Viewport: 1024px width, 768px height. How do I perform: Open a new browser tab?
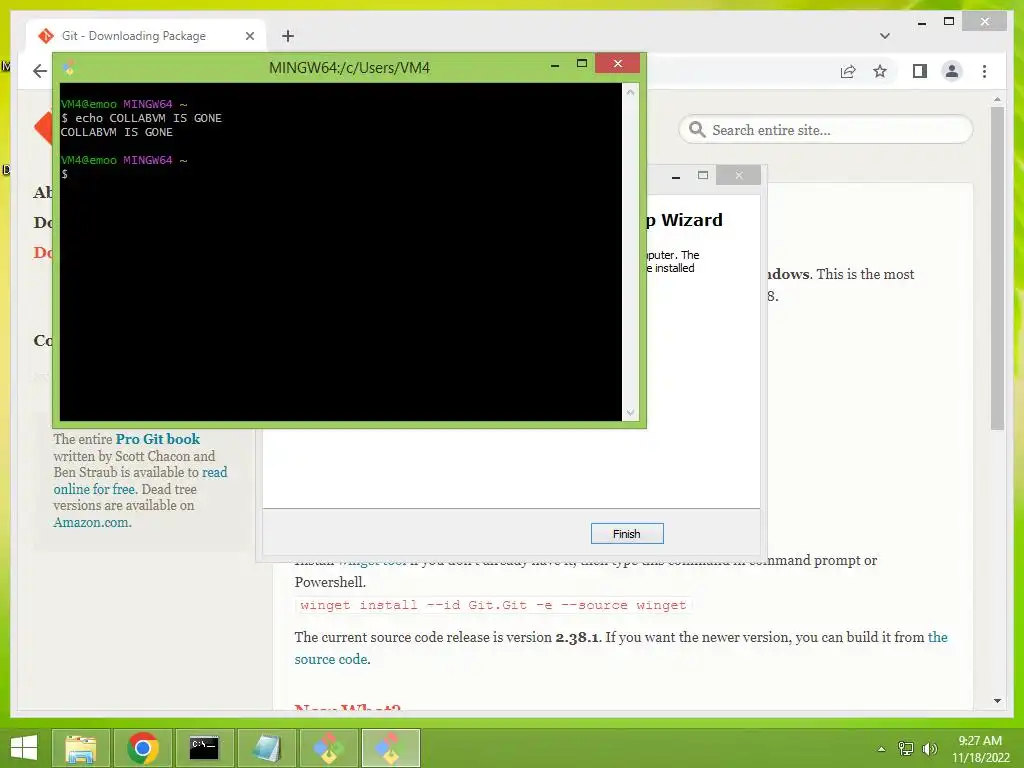pyautogui.click(x=288, y=36)
